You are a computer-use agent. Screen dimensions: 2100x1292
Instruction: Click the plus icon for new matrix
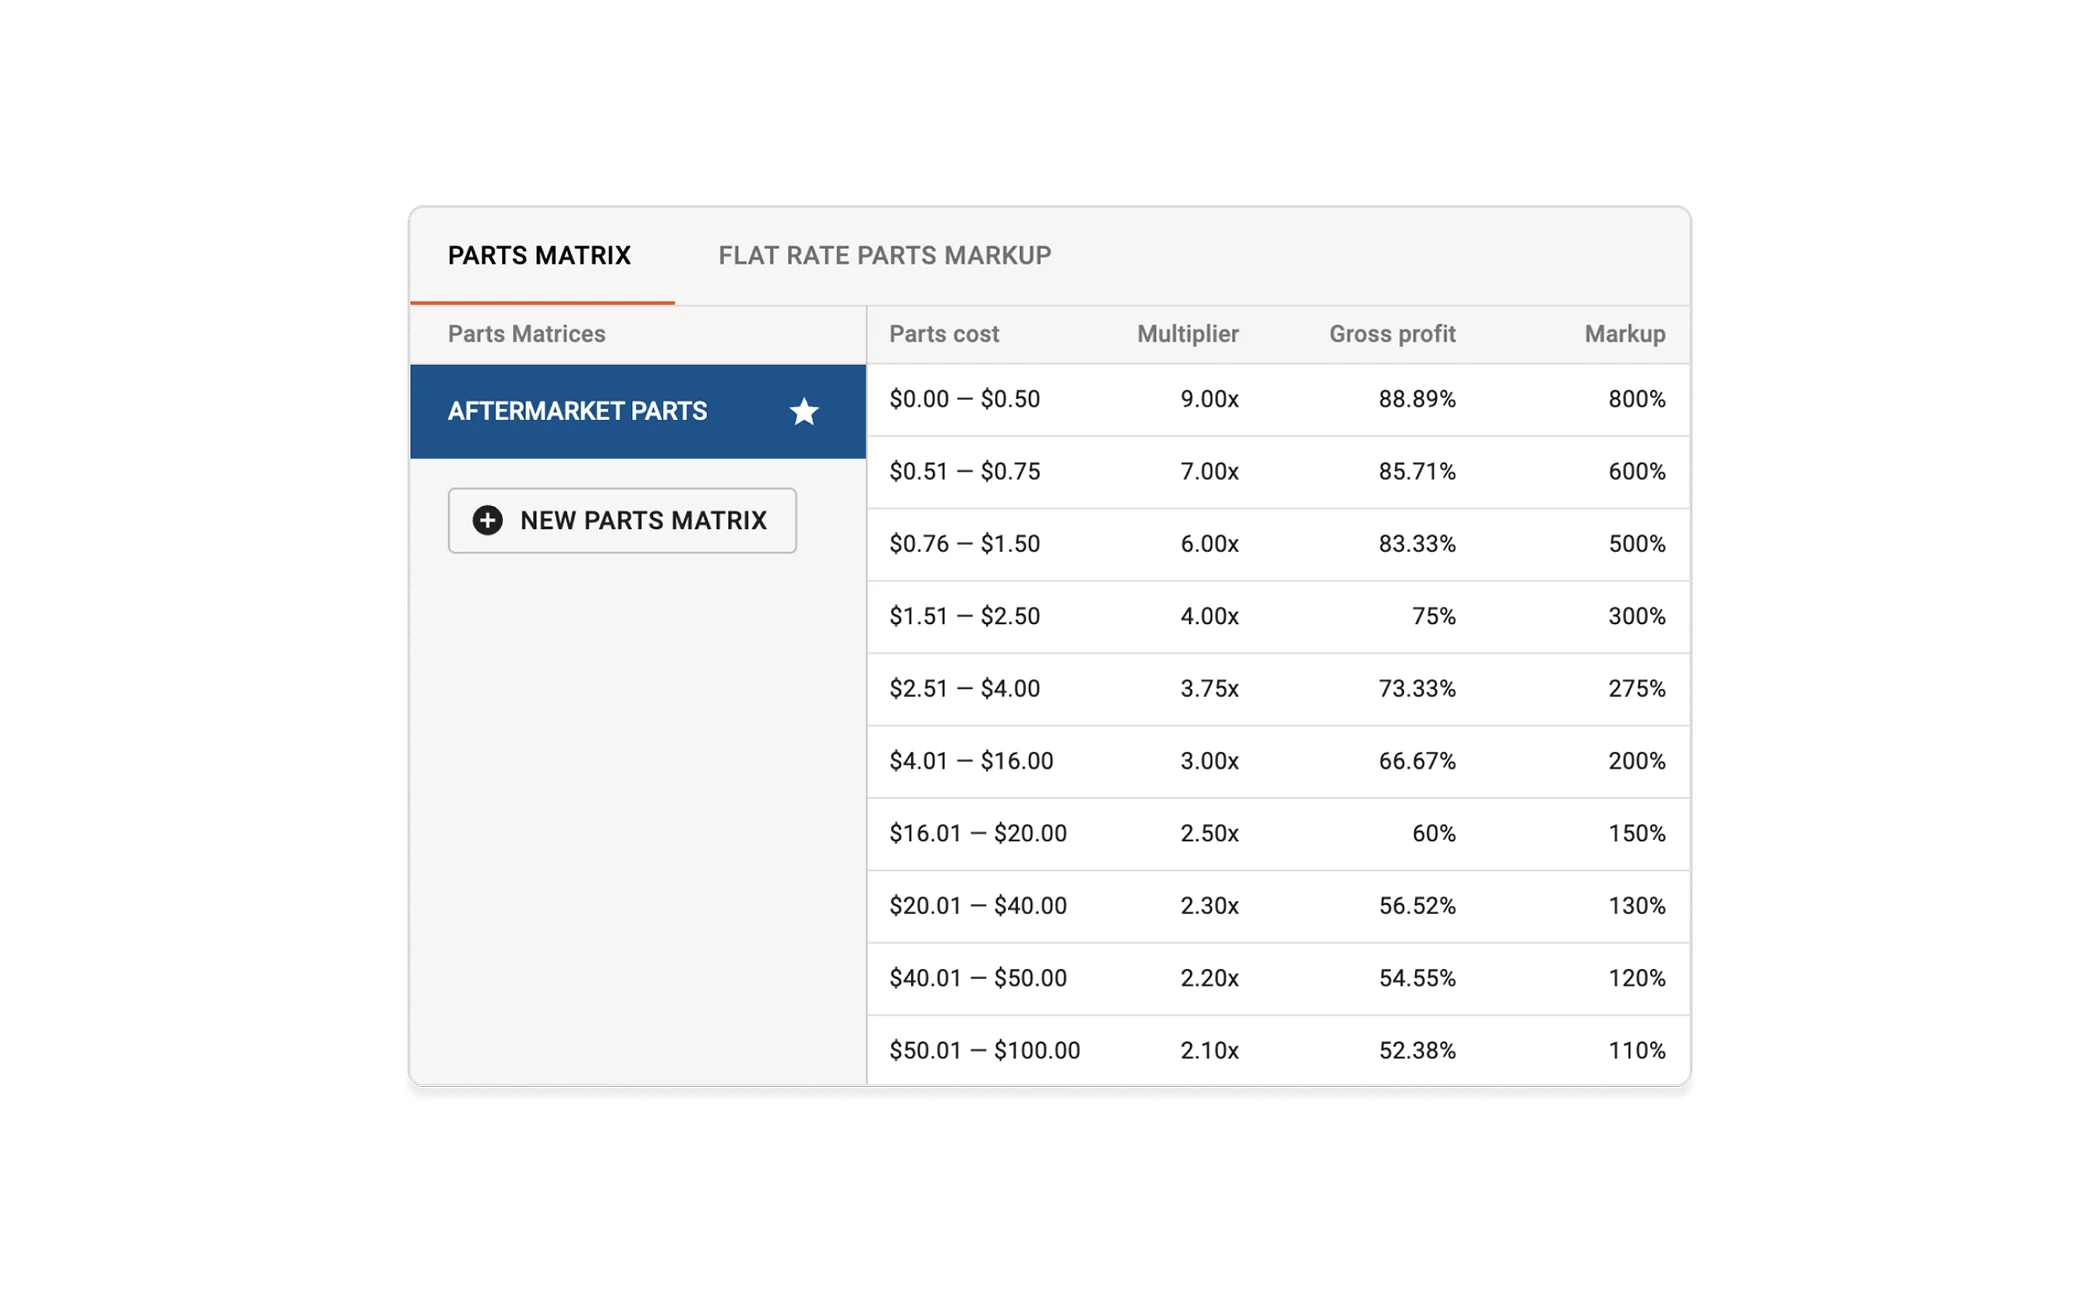coord(487,521)
